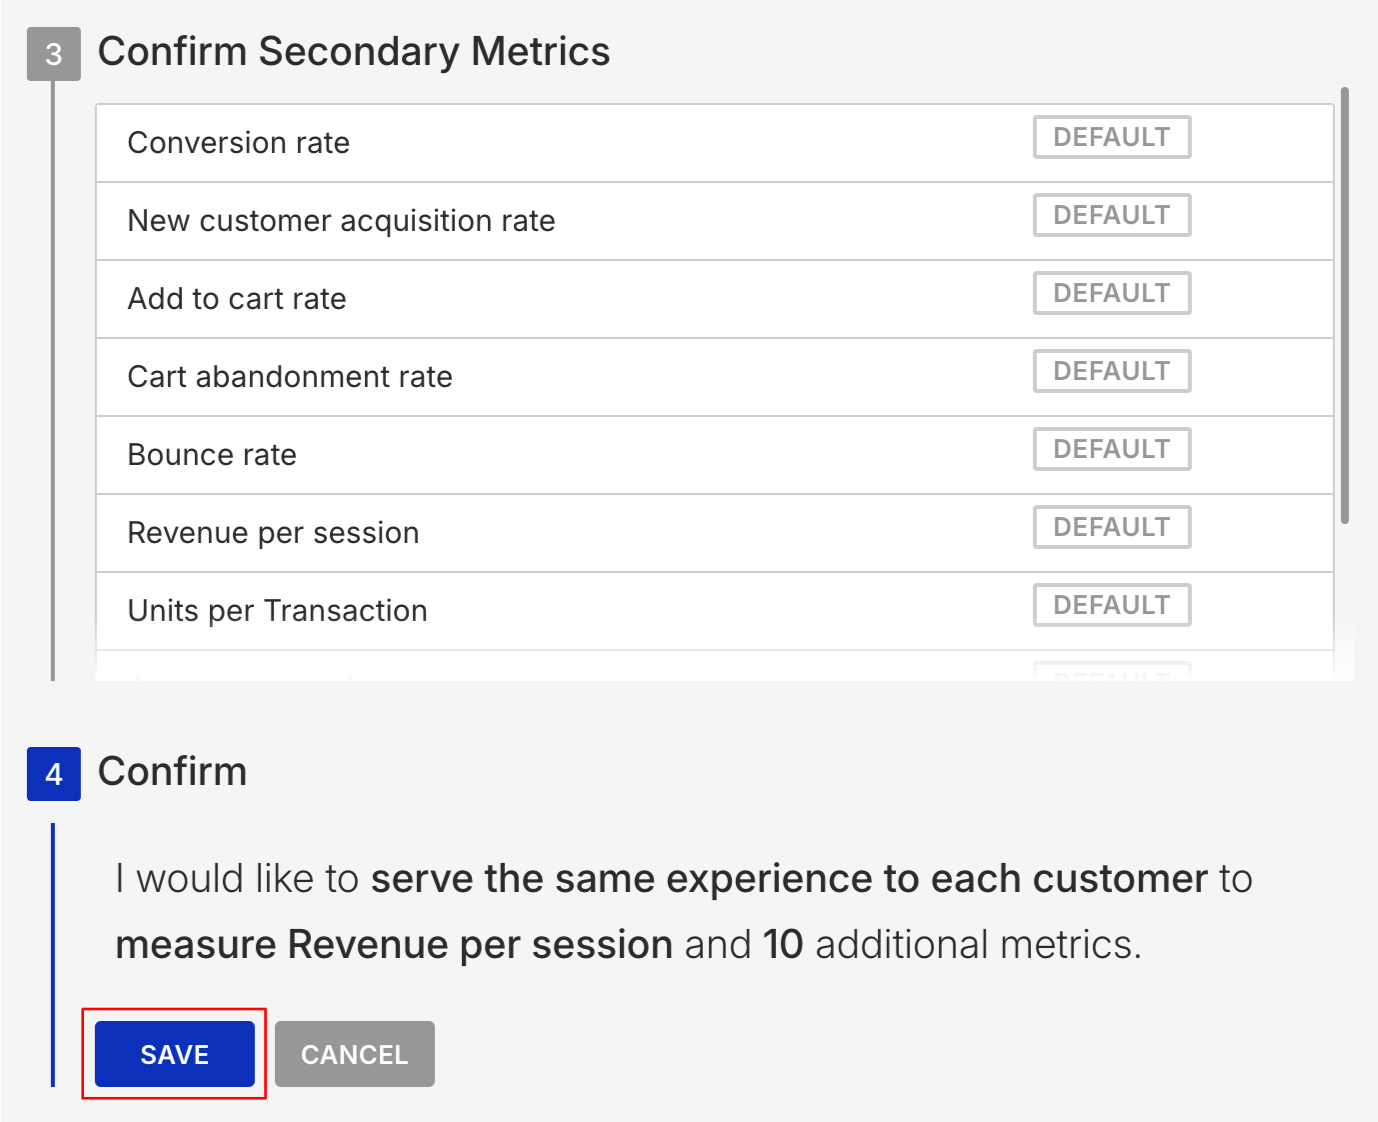1378x1122 pixels.
Task: Click the Units per Transaction metric
Action: tap(277, 611)
